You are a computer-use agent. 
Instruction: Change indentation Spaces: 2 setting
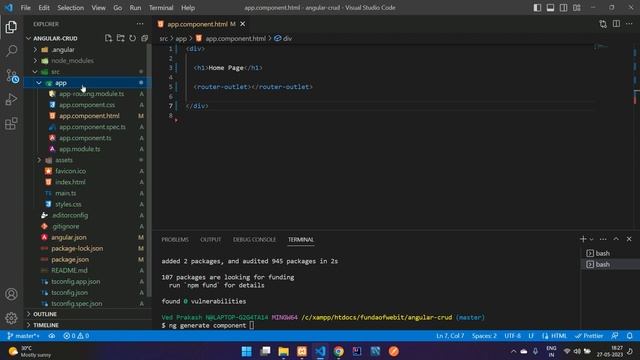[484, 336]
